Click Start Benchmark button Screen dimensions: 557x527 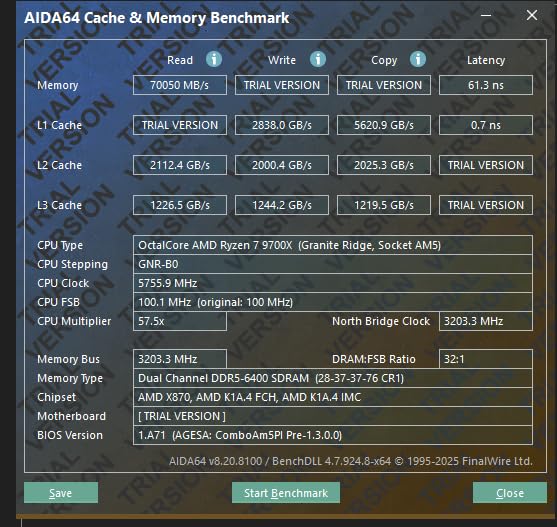click(286, 492)
